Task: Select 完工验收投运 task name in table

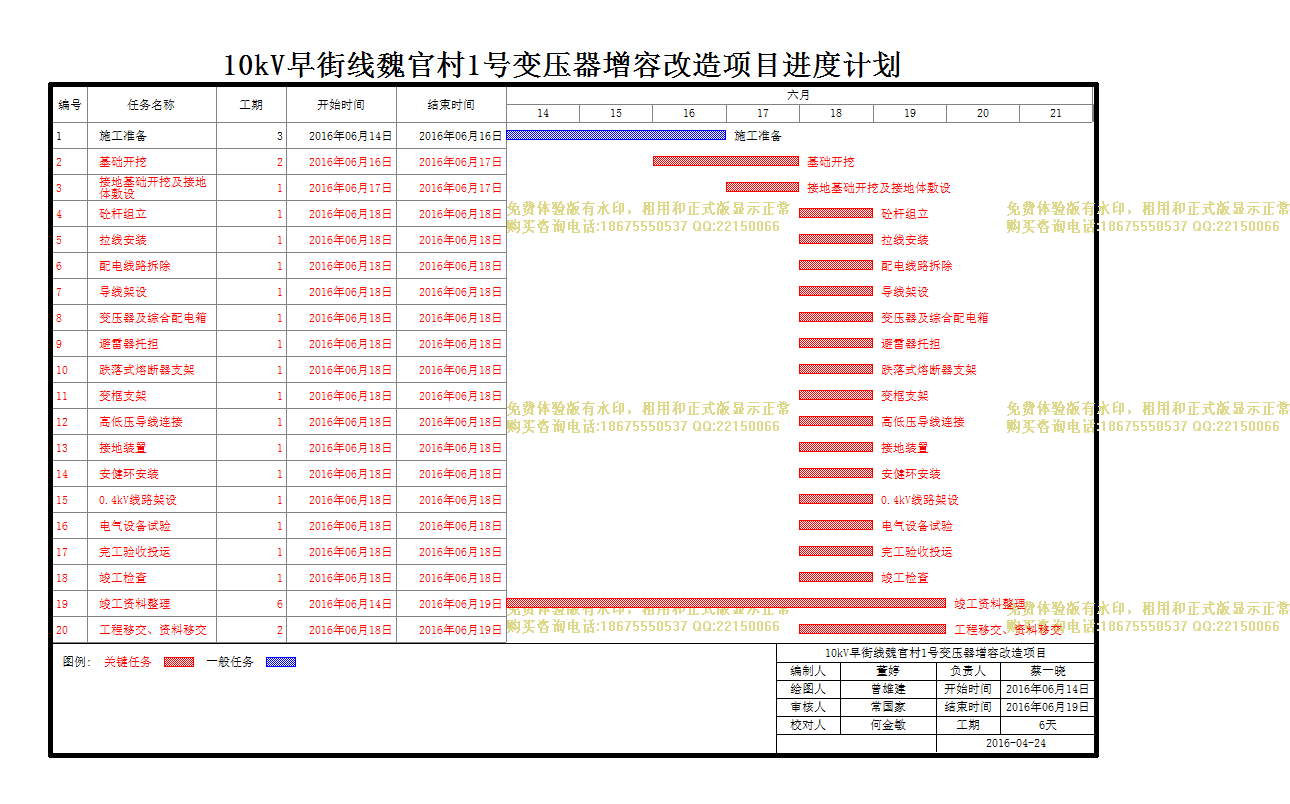Action: [135, 552]
